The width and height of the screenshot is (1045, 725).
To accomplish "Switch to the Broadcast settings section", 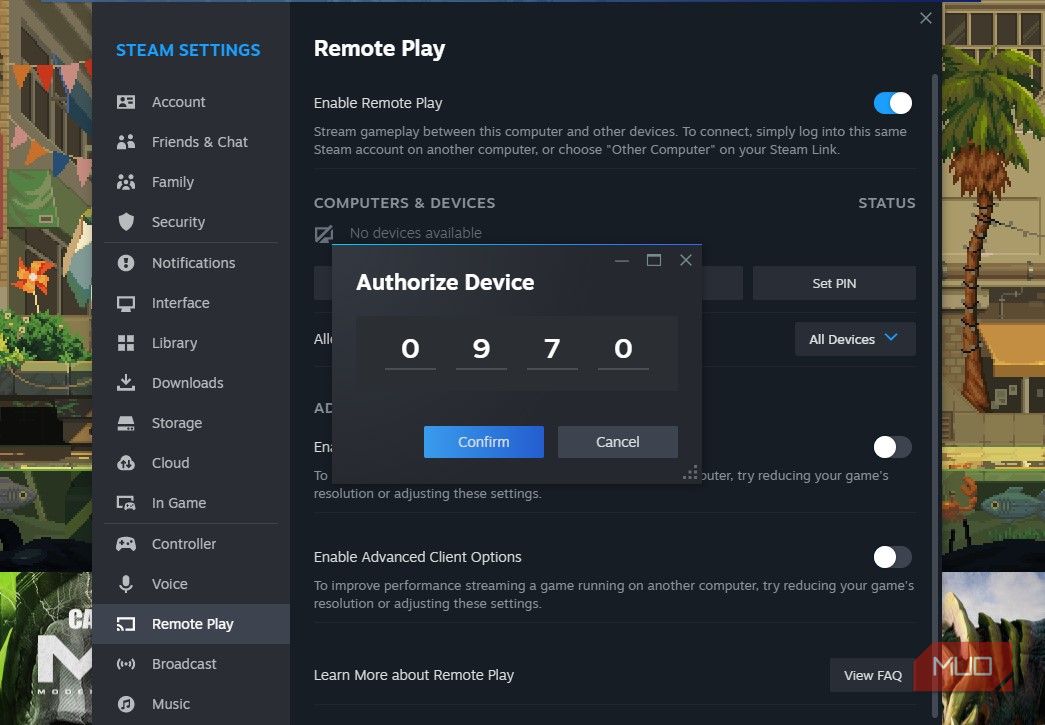I will tap(184, 663).
